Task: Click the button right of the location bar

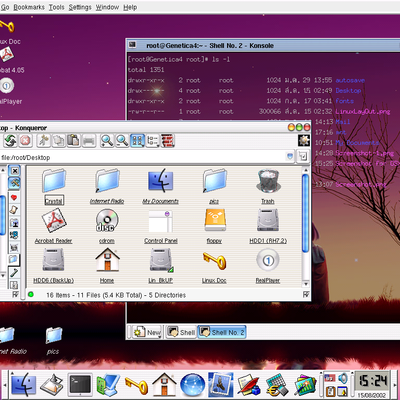Action: click(303, 156)
